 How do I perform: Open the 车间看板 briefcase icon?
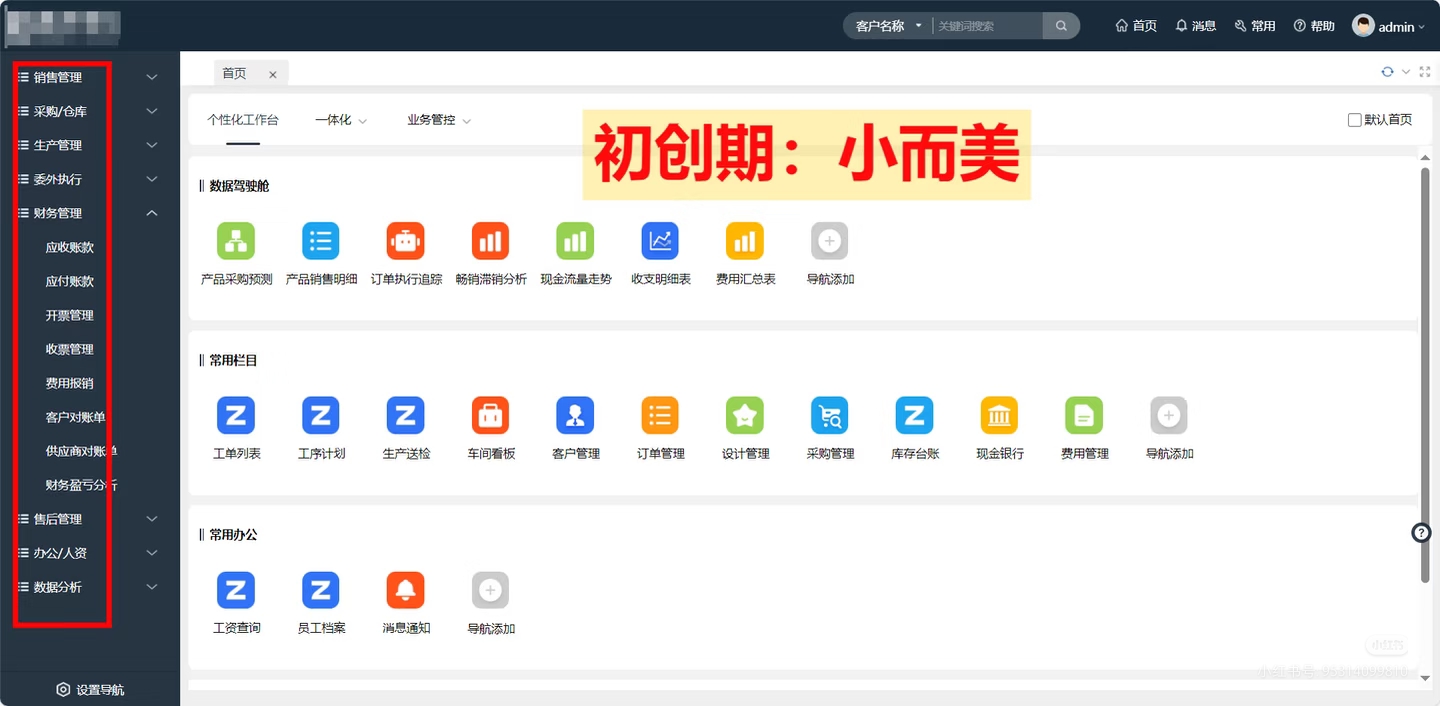[490, 415]
